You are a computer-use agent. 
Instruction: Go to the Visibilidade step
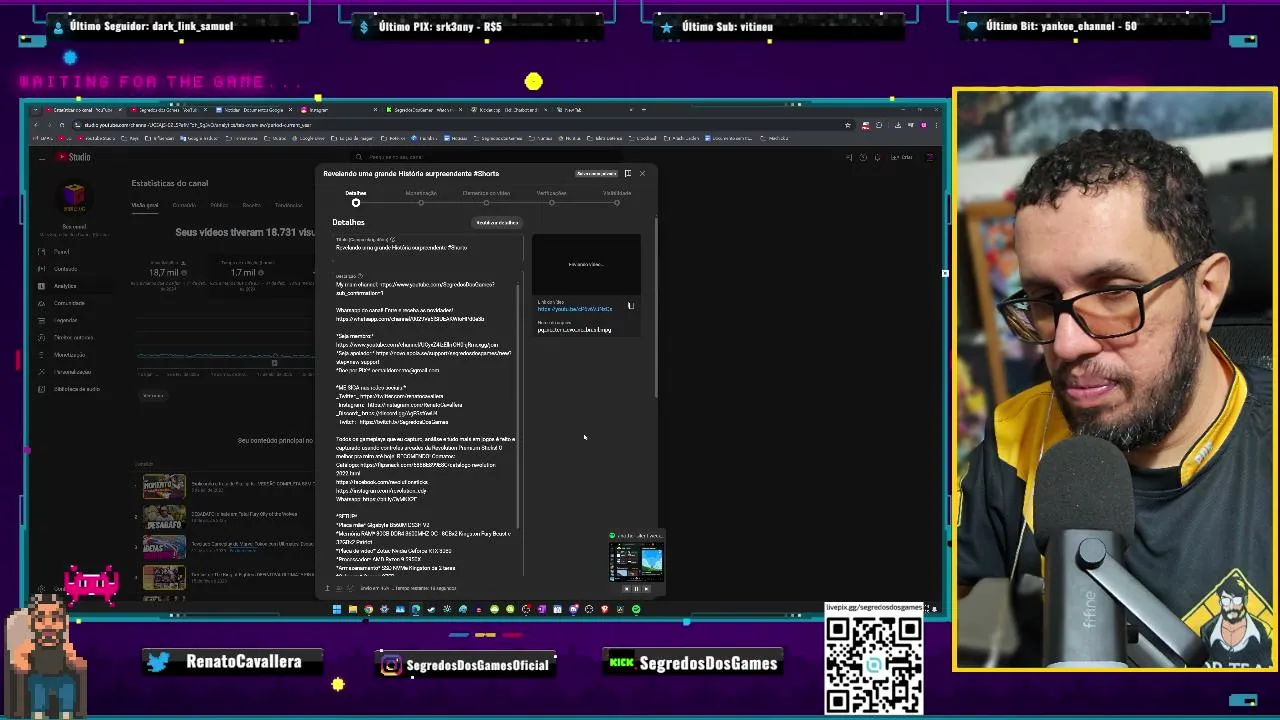click(x=617, y=198)
